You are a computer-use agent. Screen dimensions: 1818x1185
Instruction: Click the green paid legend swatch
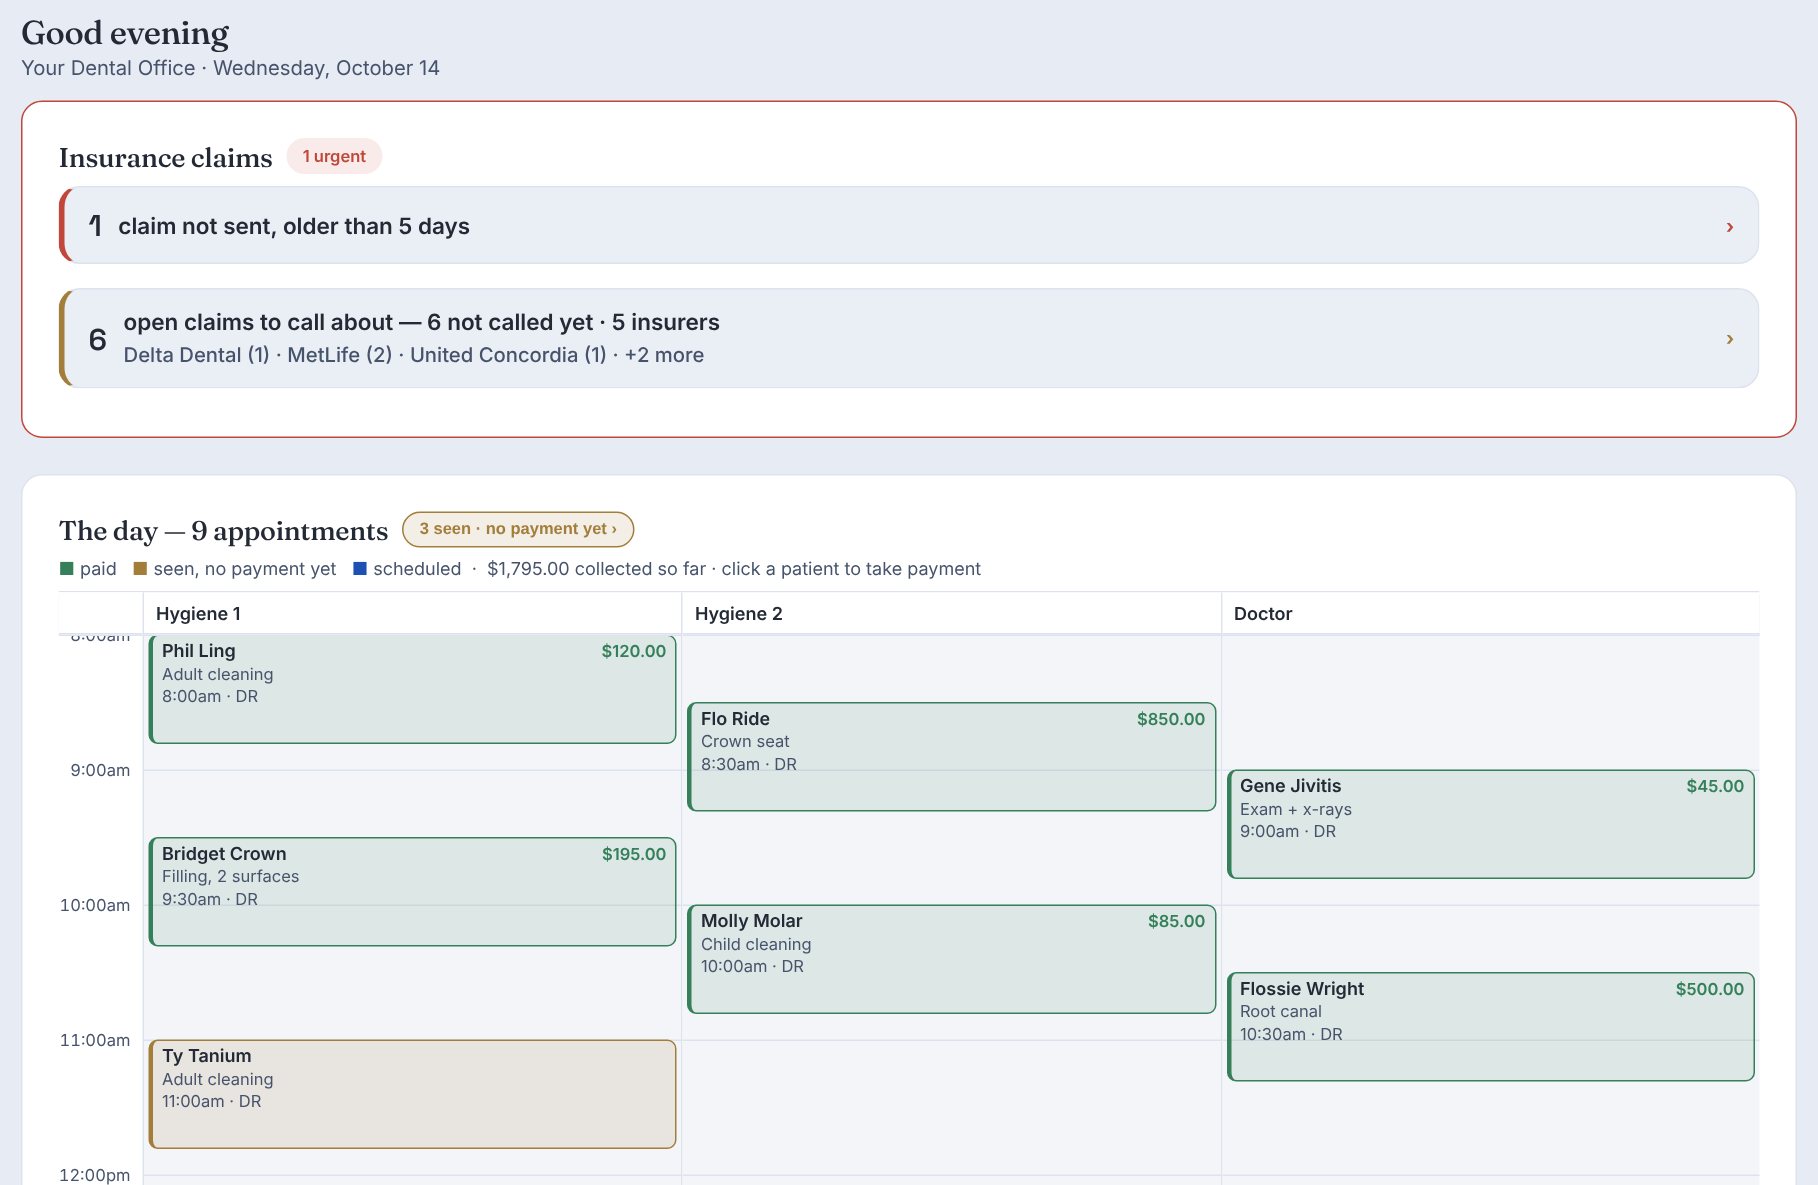pyautogui.click(x=67, y=569)
